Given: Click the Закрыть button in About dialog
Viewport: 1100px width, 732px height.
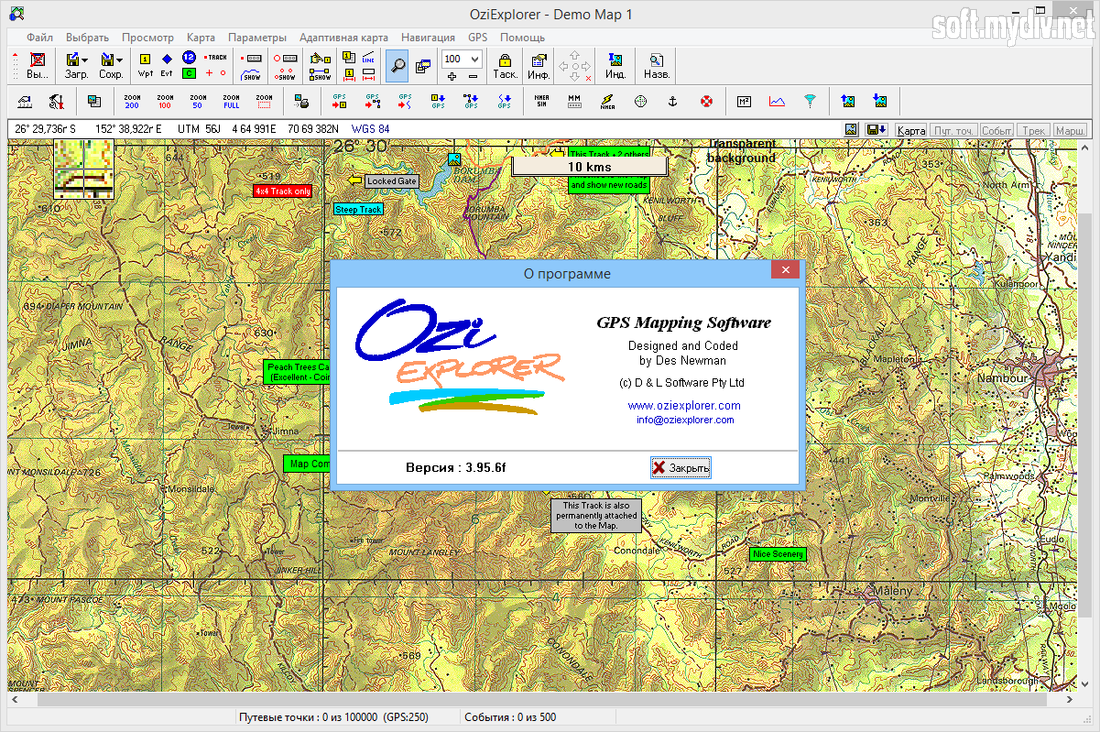Looking at the screenshot, I should pos(680,468).
